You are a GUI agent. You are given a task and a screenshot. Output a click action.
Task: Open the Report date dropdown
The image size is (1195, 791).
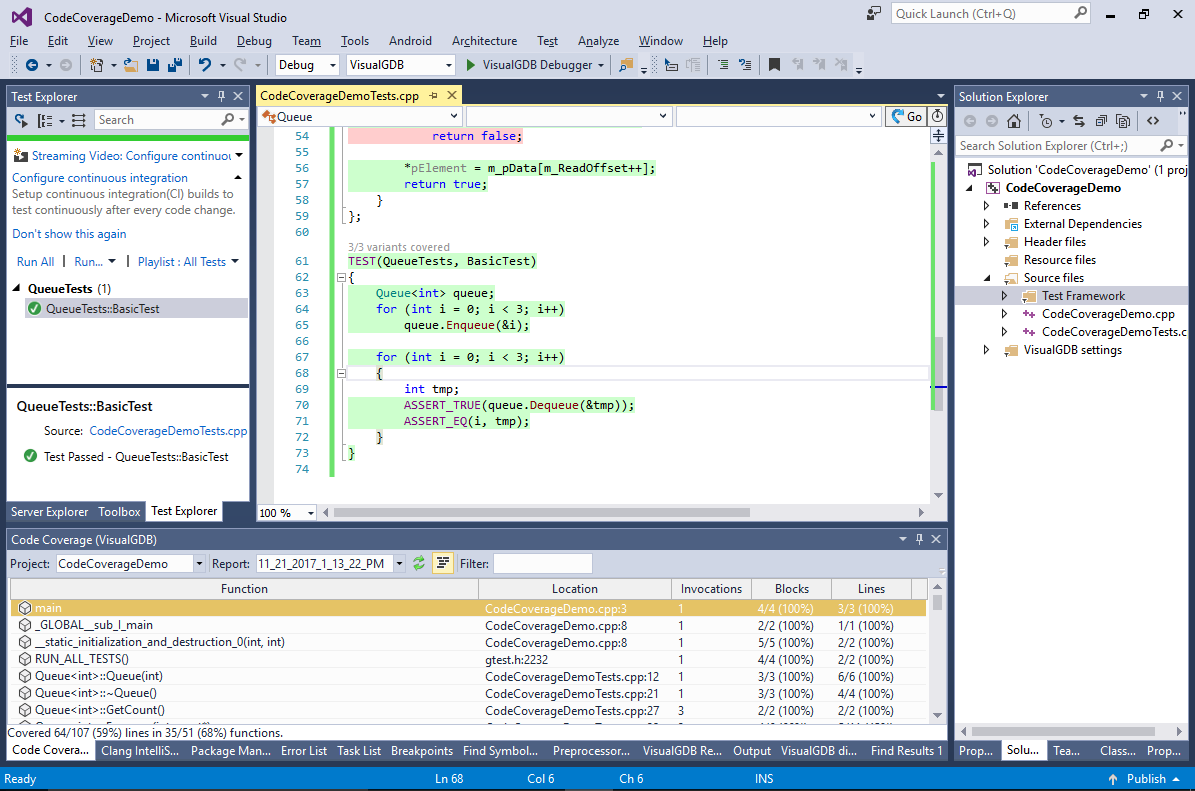pos(400,564)
